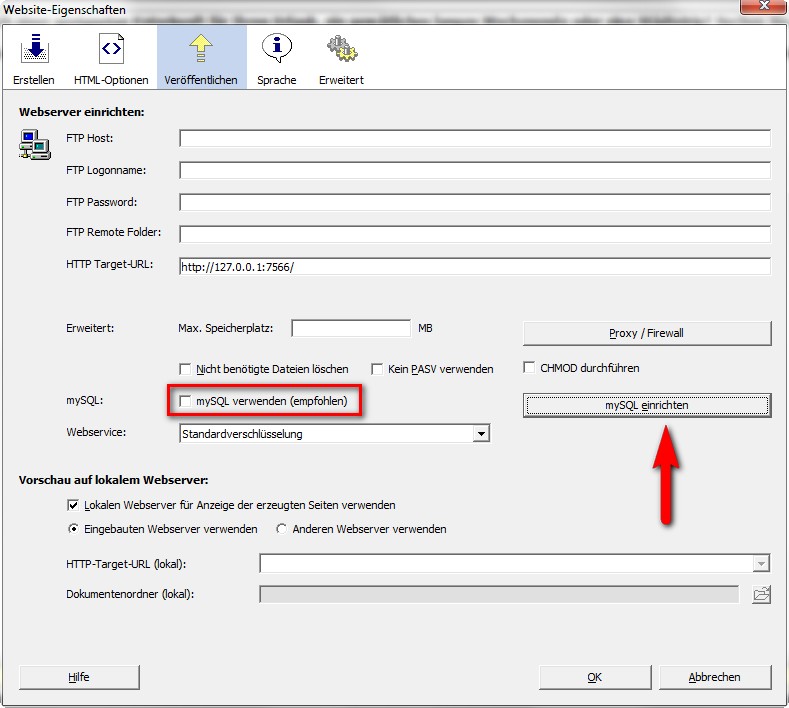The height and width of the screenshot is (708, 789).
Task: Tick Nicht benötigte Dateien löschen
Action: (185, 369)
